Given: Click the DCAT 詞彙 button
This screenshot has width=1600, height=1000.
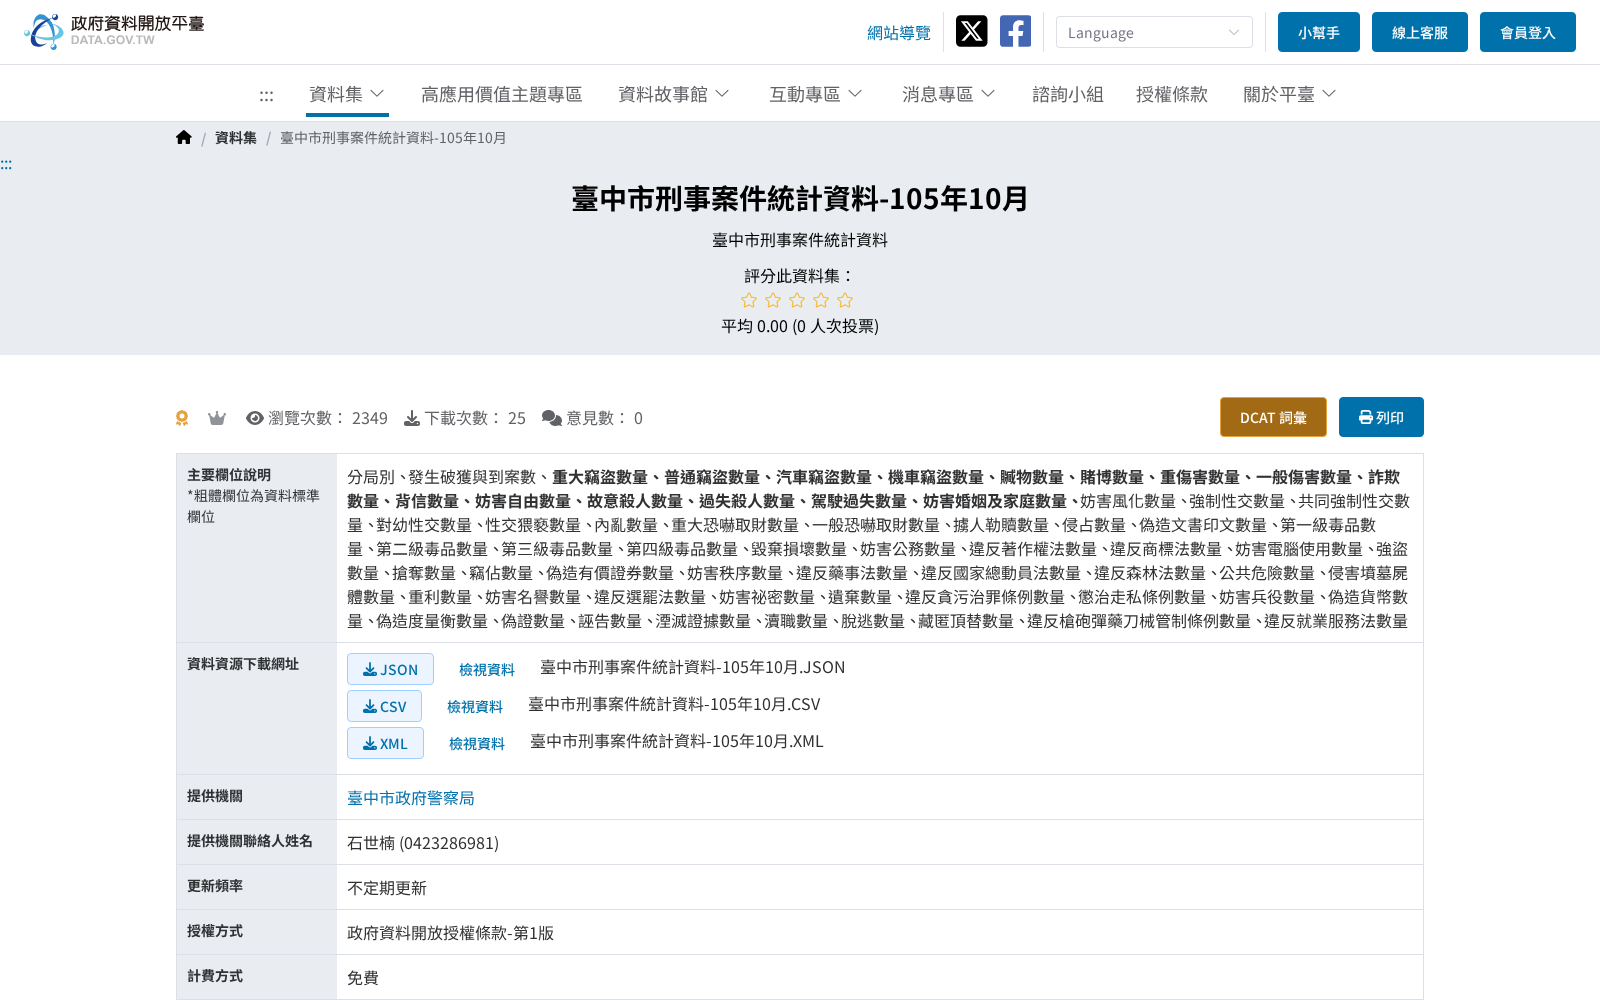Looking at the screenshot, I should click(1273, 417).
